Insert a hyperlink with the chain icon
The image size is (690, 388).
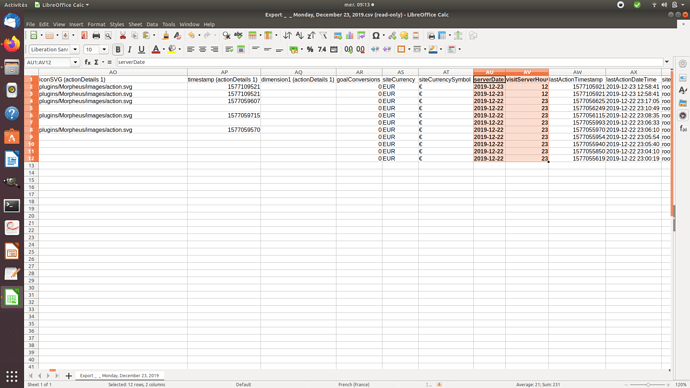pyautogui.click(x=392, y=36)
